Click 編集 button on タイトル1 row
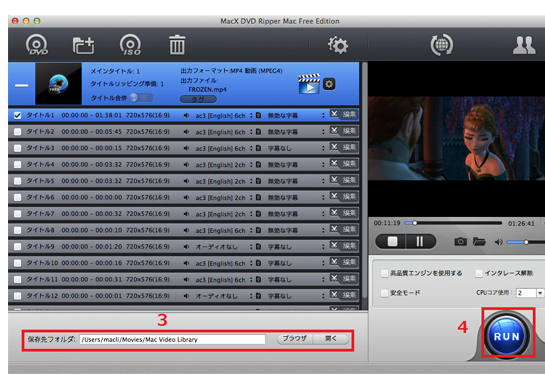This screenshot has height=388, width=545. coord(349,114)
